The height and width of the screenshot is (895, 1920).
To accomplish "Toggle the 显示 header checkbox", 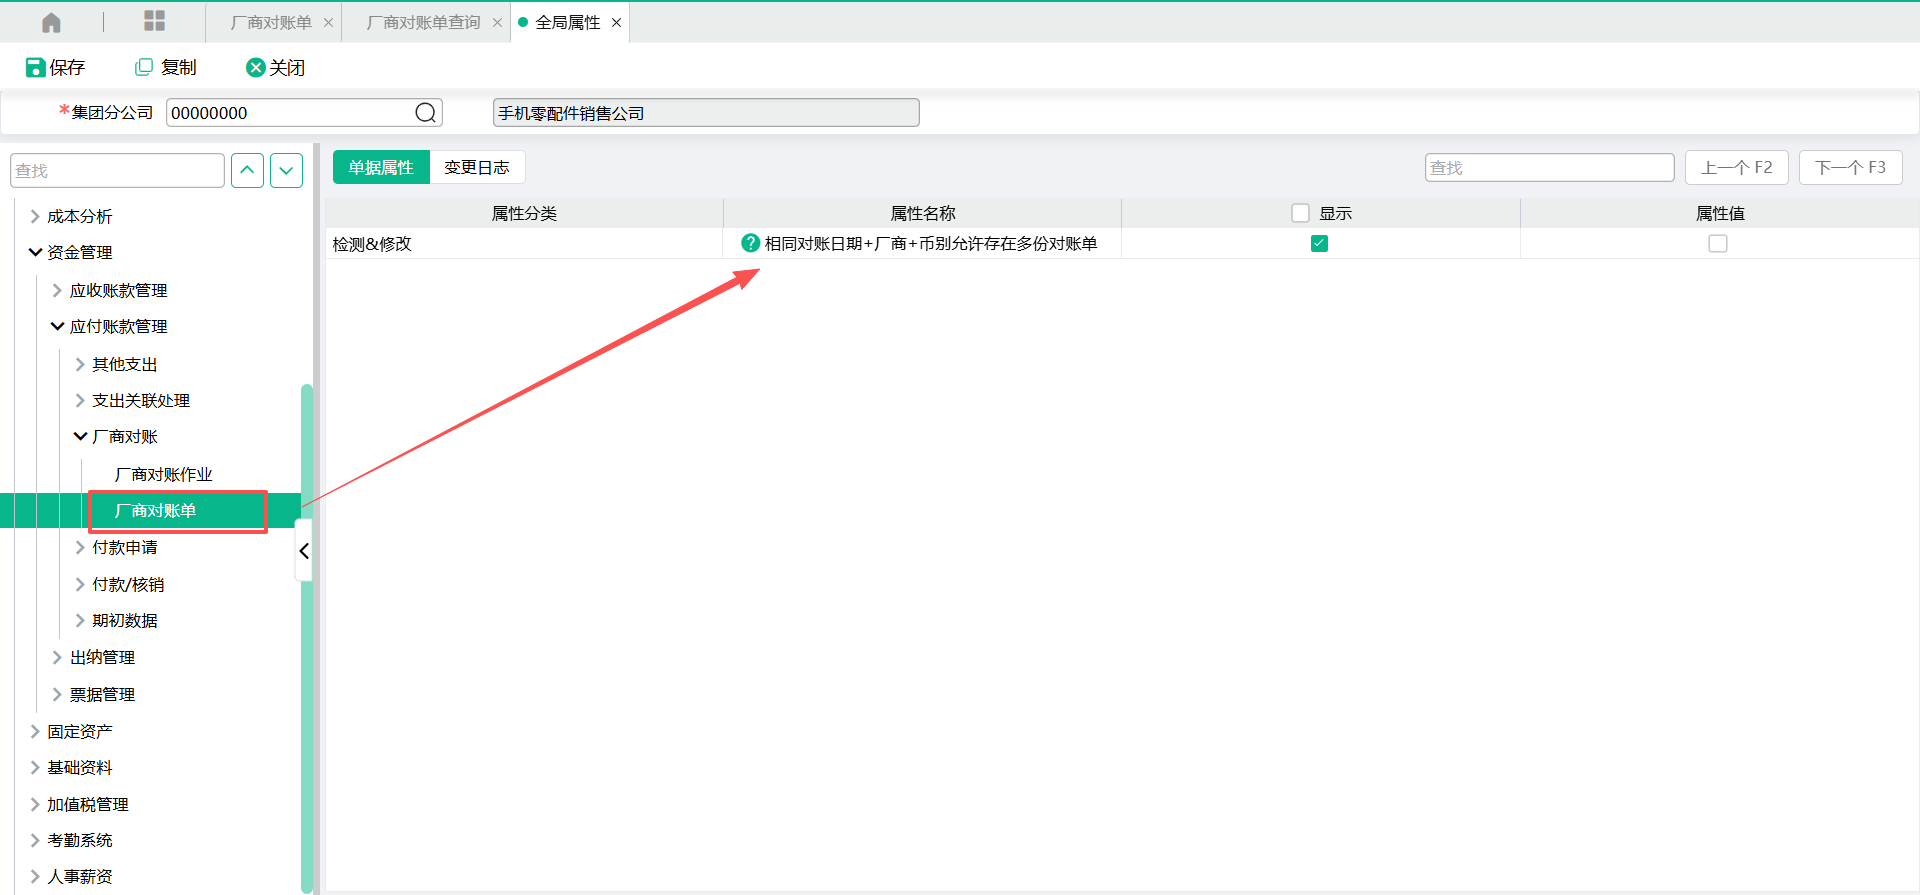I will click(x=1300, y=213).
